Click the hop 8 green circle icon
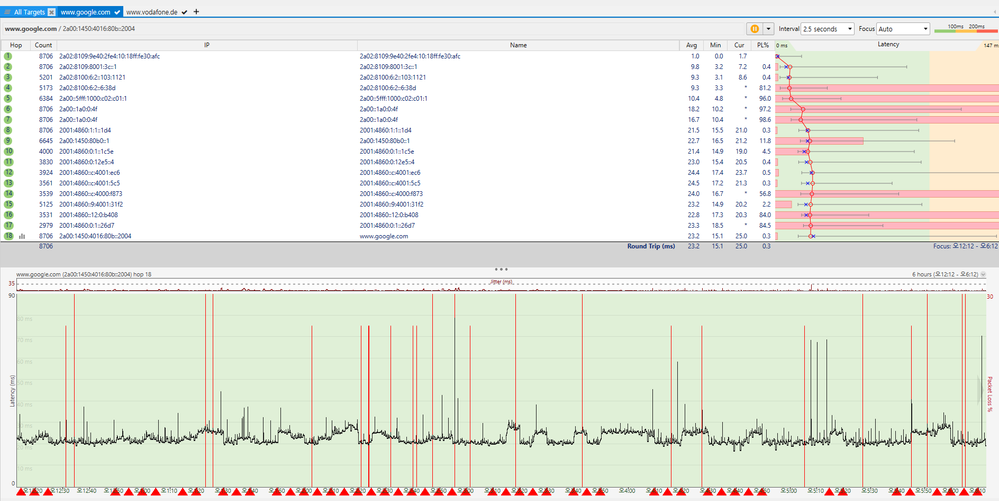 point(8,130)
